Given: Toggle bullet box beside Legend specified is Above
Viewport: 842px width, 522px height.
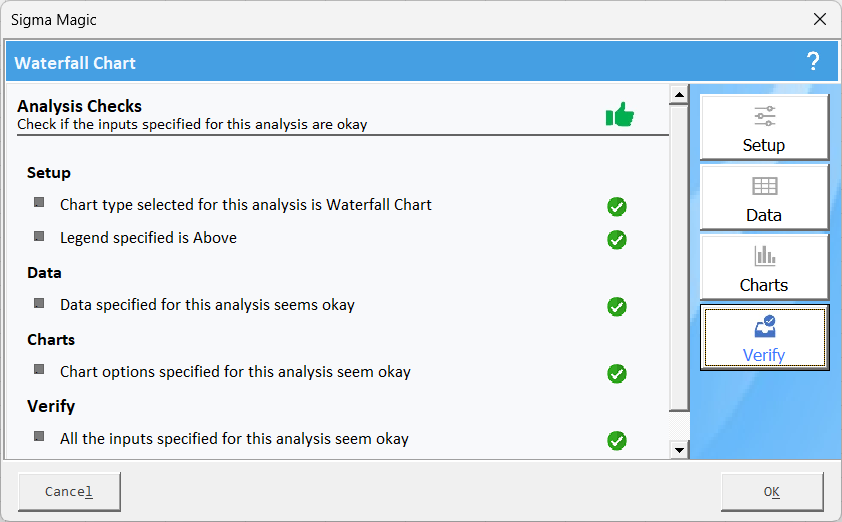Looking at the screenshot, I should 39,236.
